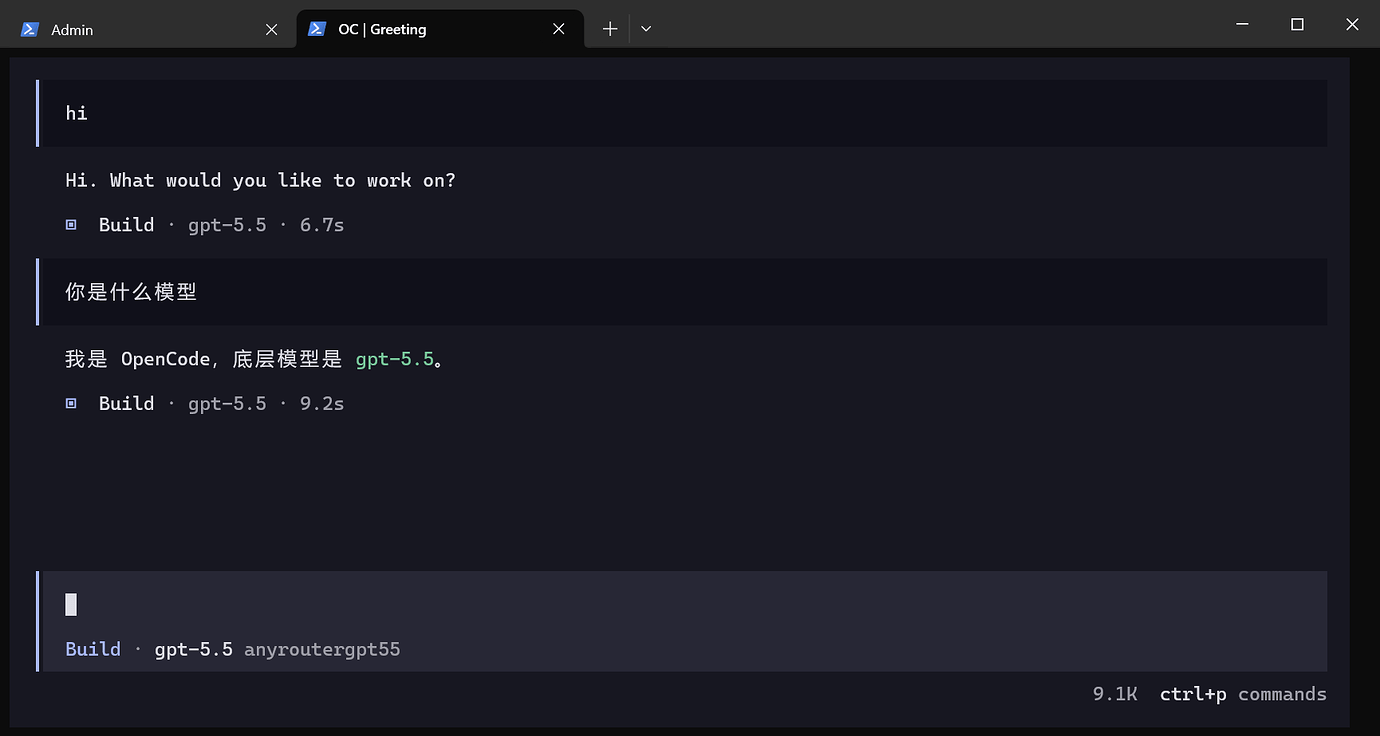The image size is (1380, 736).
Task: Open a new terminal tab
Action: 610,29
